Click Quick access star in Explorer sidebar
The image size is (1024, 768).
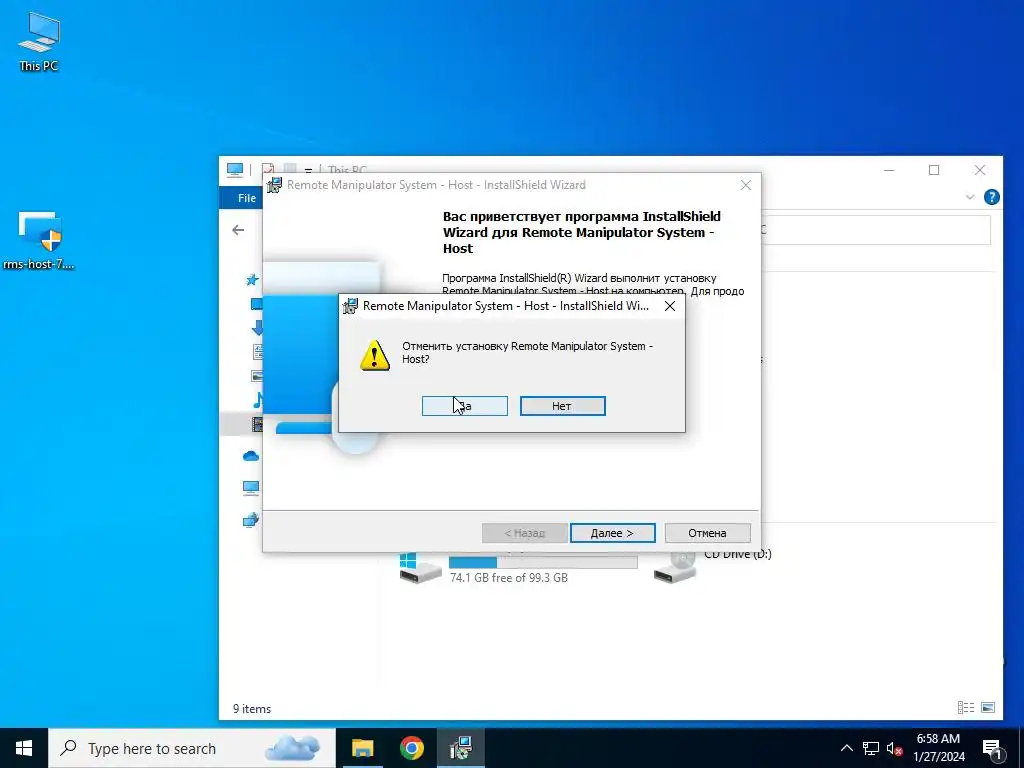point(252,280)
